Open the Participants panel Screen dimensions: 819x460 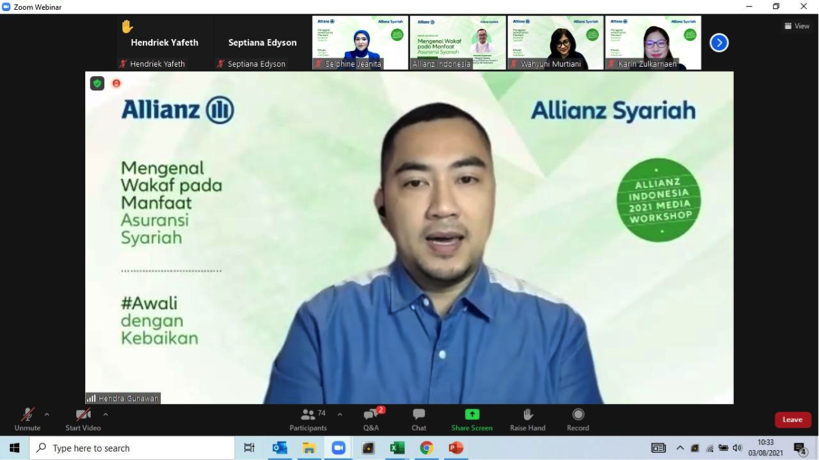[308, 420]
